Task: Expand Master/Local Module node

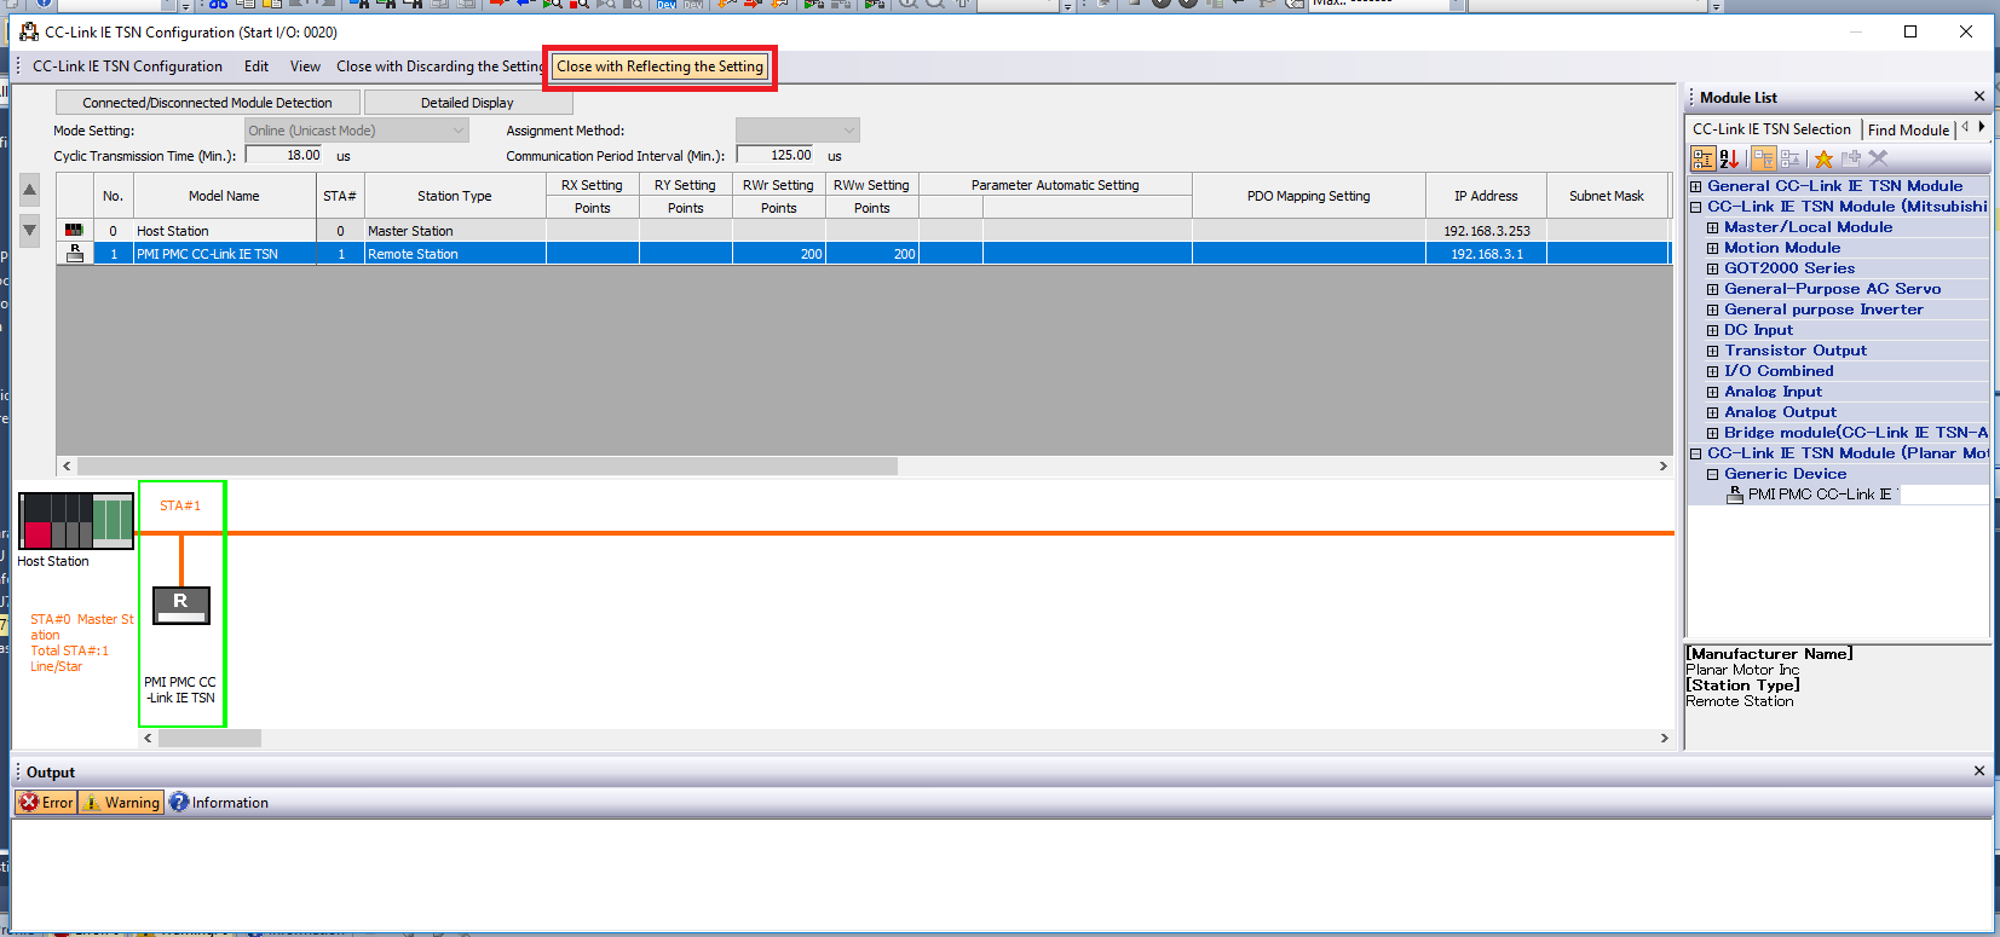Action: click(1712, 227)
